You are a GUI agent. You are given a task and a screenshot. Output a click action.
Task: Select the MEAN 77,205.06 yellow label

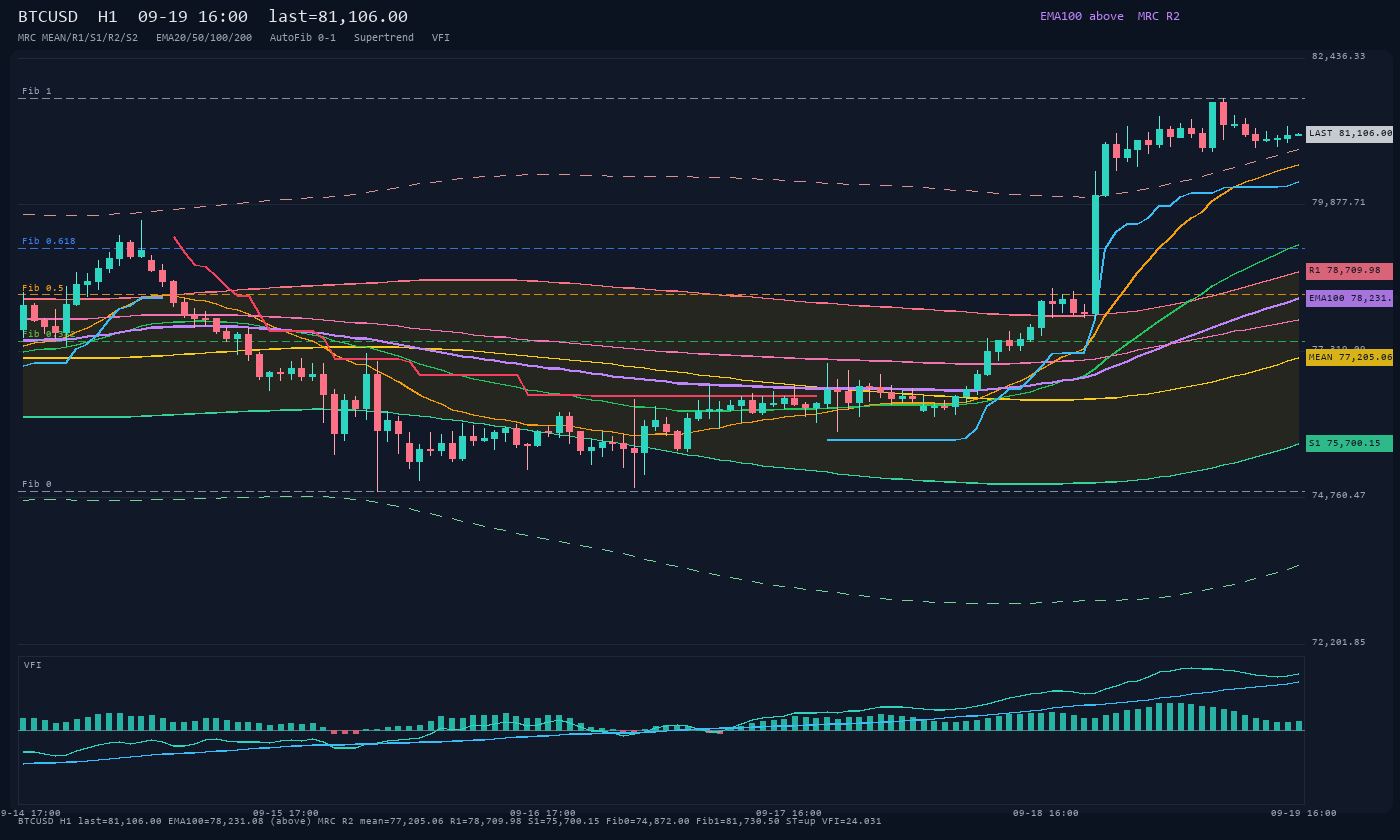click(x=1349, y=357)
